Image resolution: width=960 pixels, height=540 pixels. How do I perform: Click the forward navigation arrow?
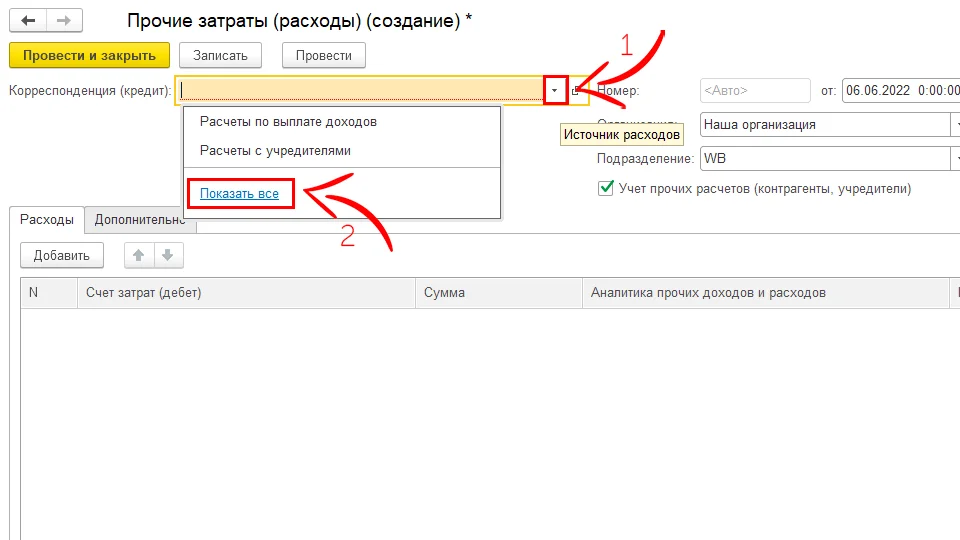coord(64,20)
